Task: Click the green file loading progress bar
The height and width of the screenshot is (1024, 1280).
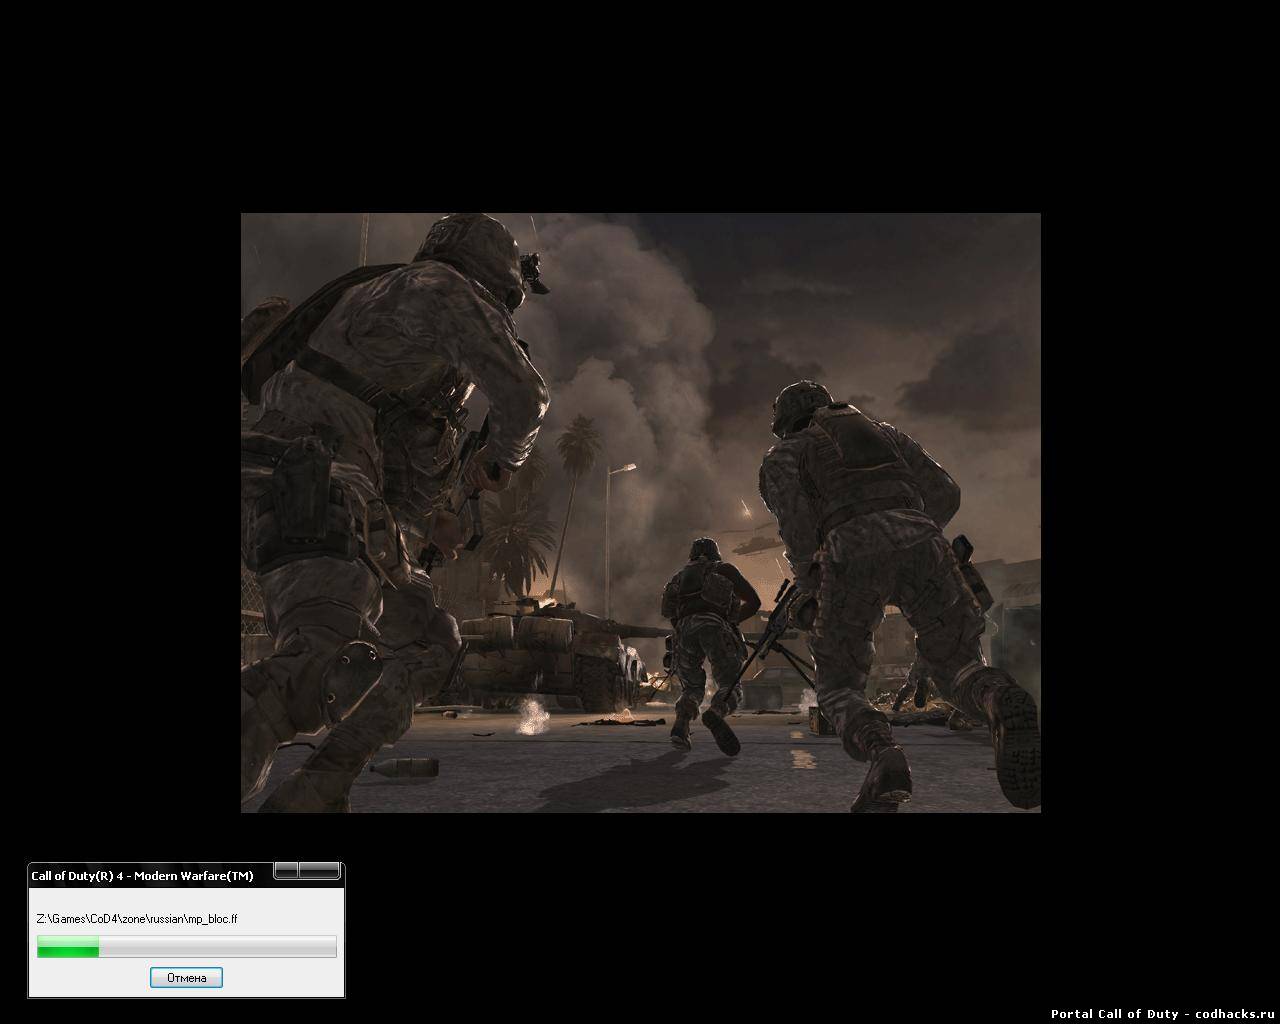Action: pyautogui.click(x=187, y=946)
